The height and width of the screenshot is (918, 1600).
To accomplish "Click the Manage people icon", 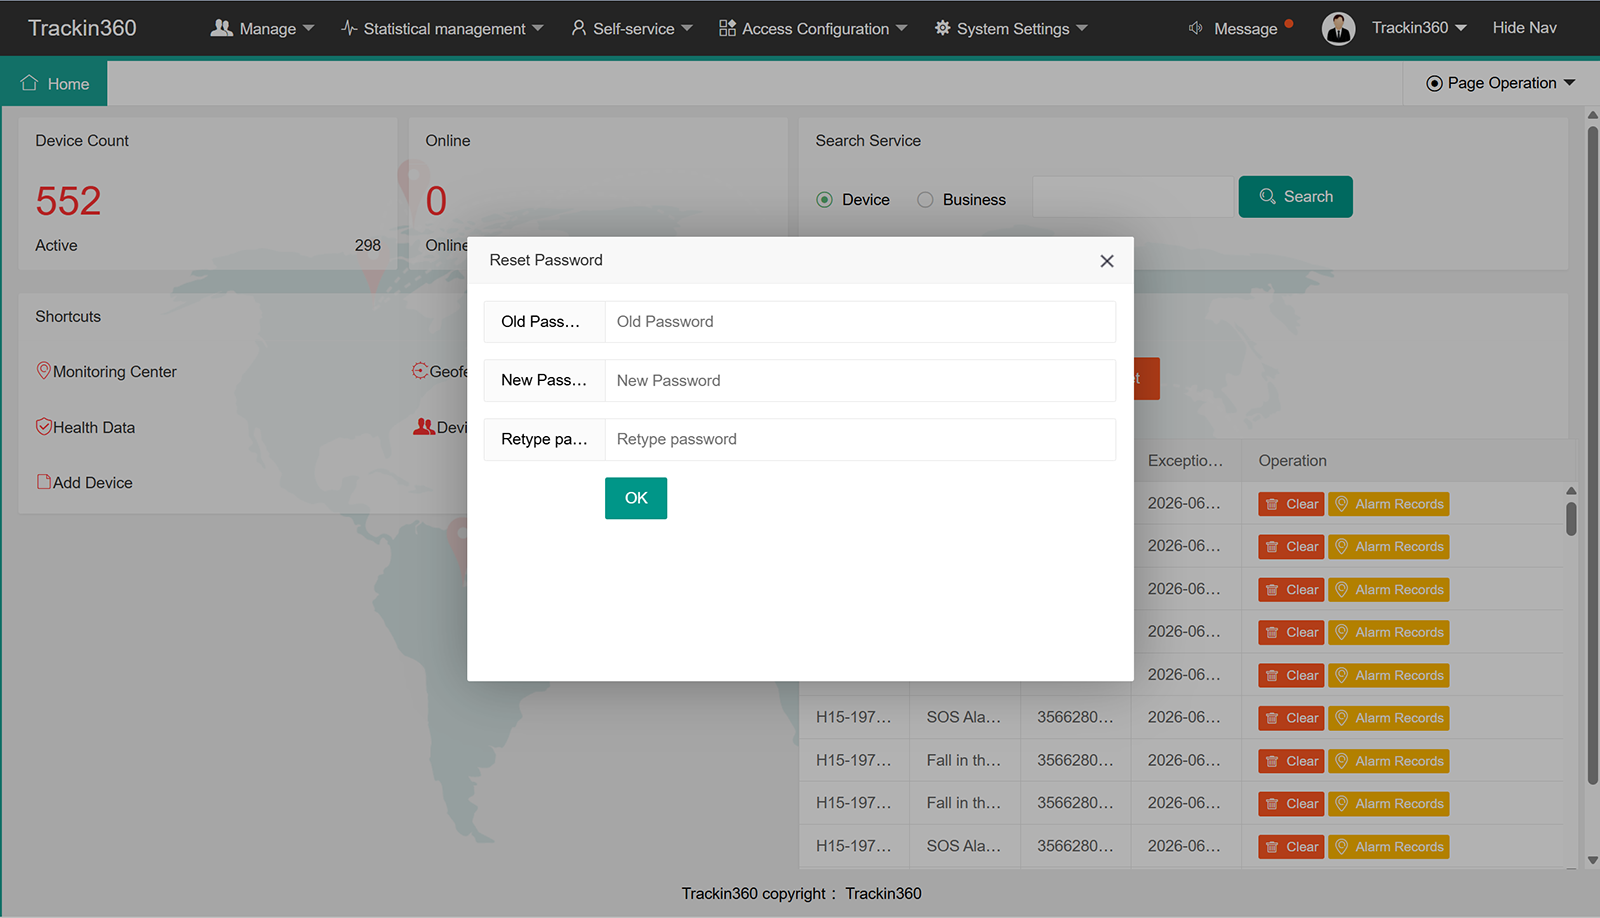I will click(221, 28).
